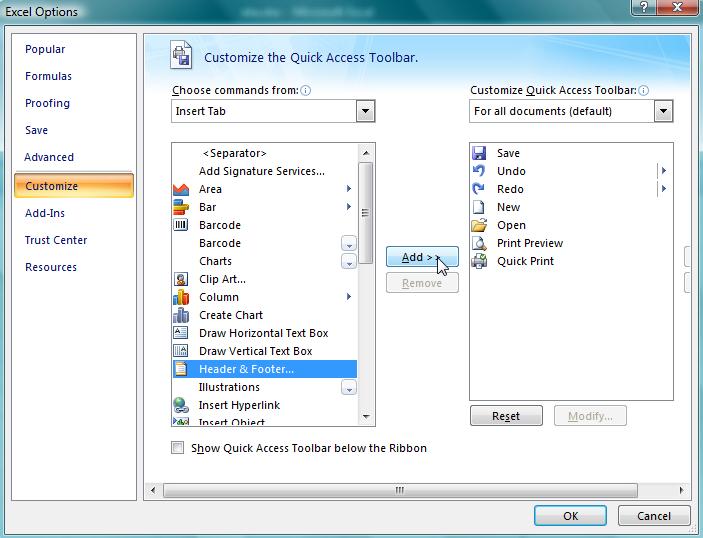Confirm with the OK button

pyautogui.click(x=570, y=516)
